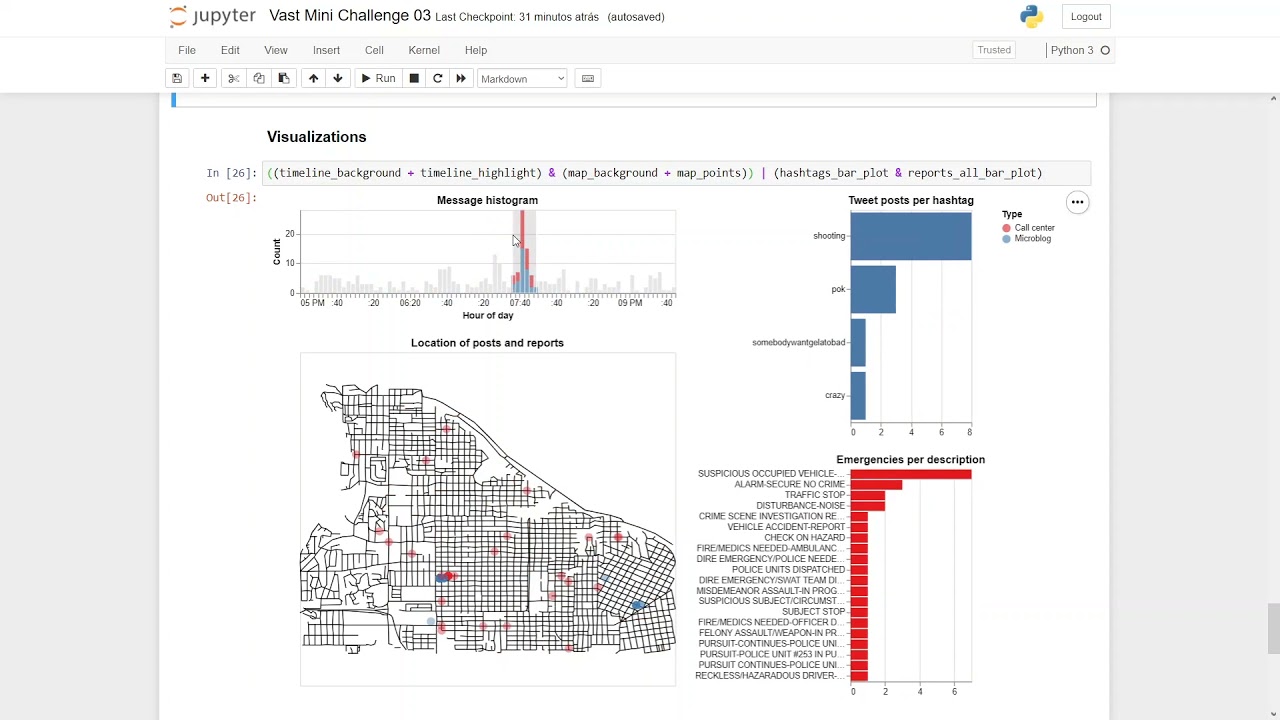Interrupt the kernel with stop icon
The height and width of the screenshot is (720, 1280).
pos(414,78)
